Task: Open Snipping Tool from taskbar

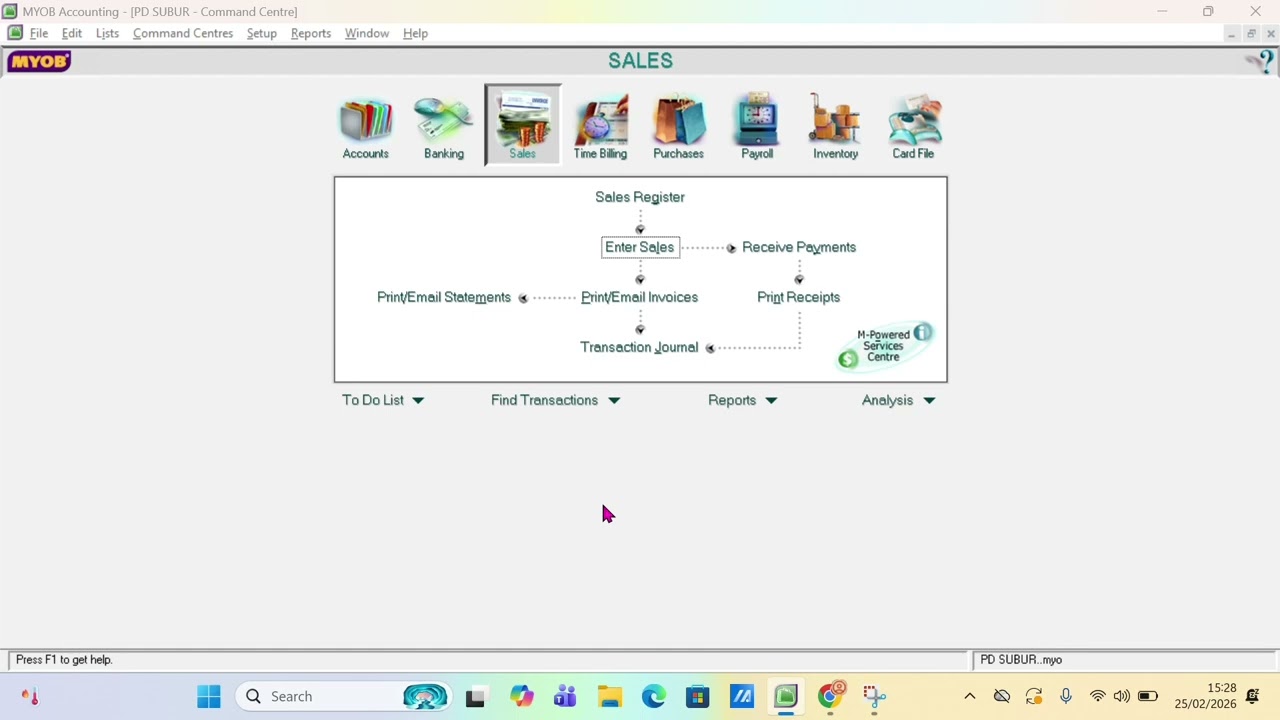Action: [874, 696]
